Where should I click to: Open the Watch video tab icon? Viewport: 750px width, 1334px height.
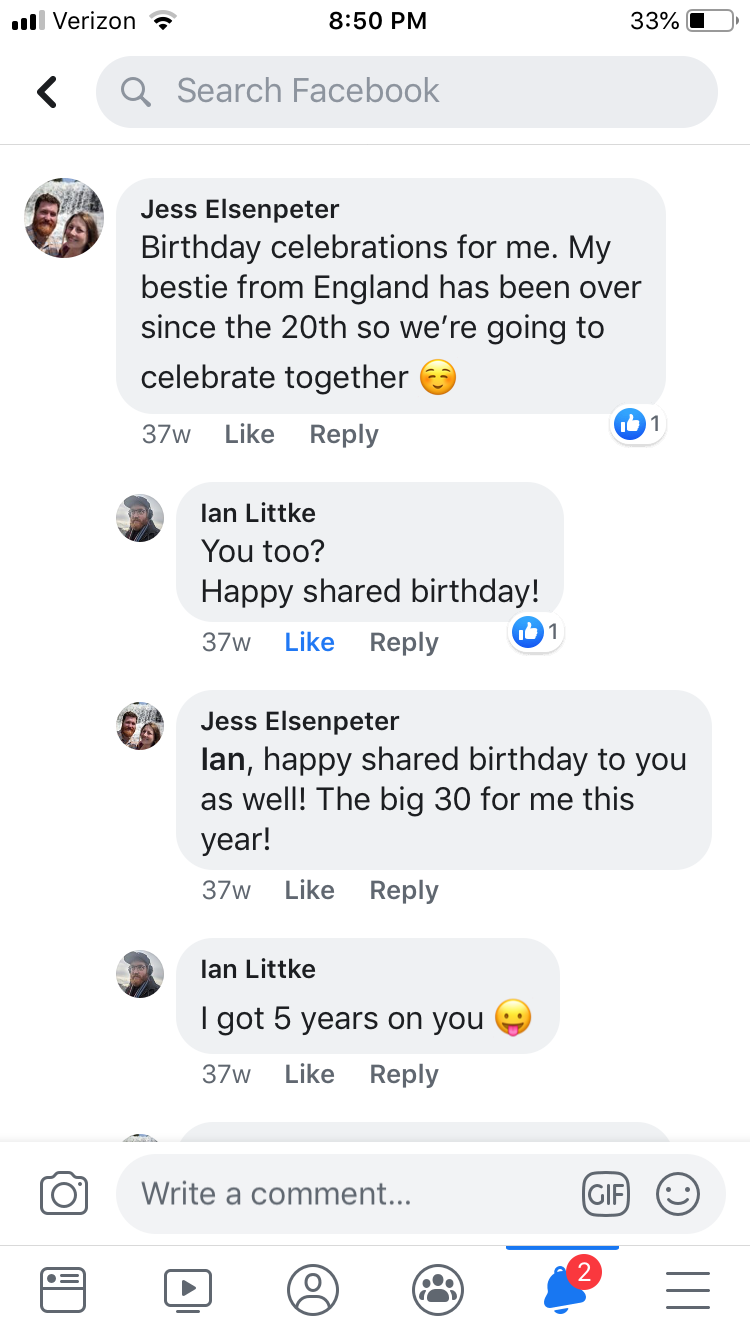pos(188,1289)
